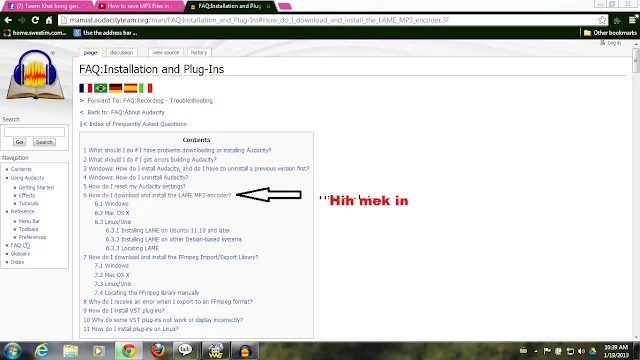Open contents item 1 about downloading problems
The height and width of the screenshot is (360, 640).
coord(177,150)
